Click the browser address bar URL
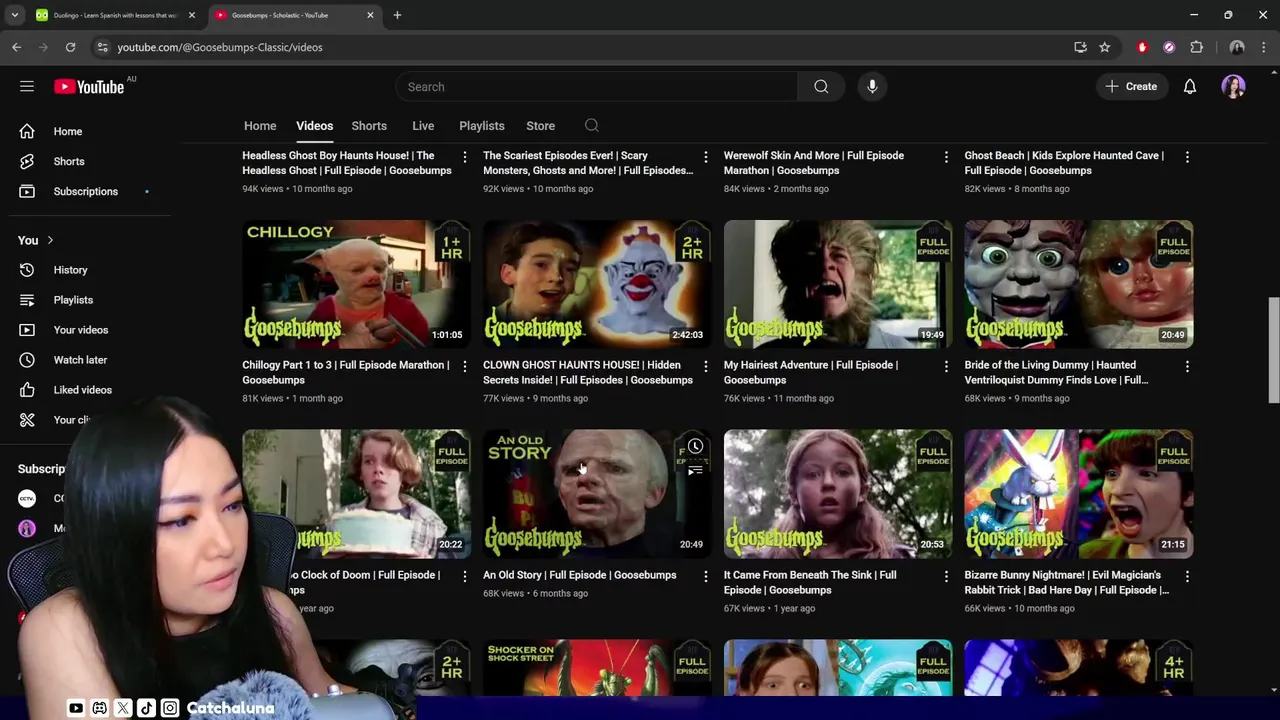 click(x=219, y=47)
